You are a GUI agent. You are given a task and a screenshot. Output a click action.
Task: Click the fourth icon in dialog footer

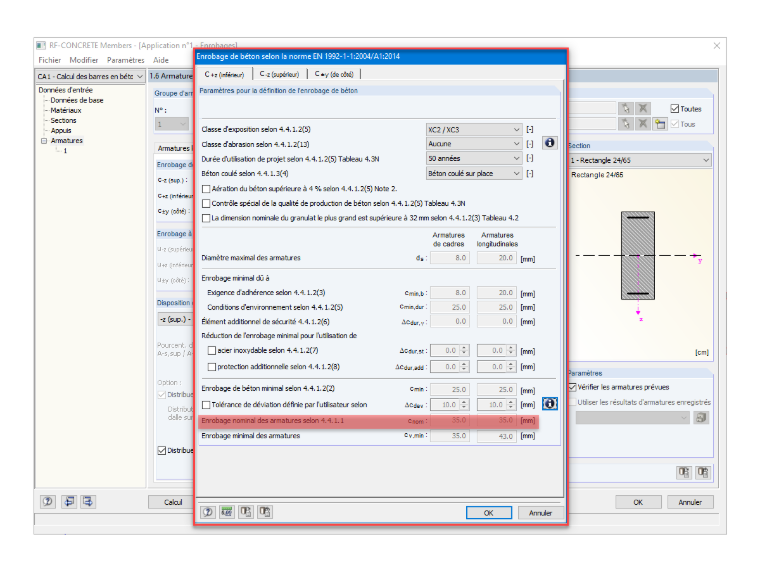click(x=265, y=512)
